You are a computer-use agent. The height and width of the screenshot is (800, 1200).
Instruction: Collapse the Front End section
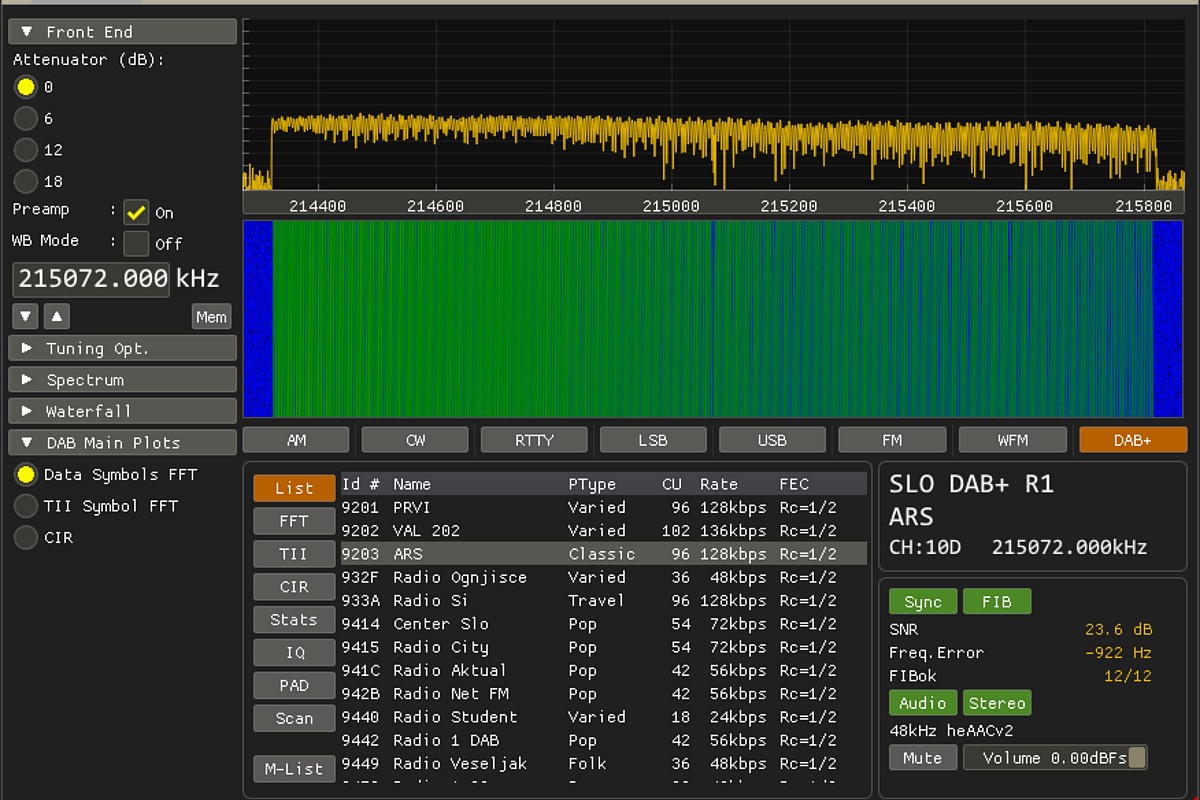[122, 32]
